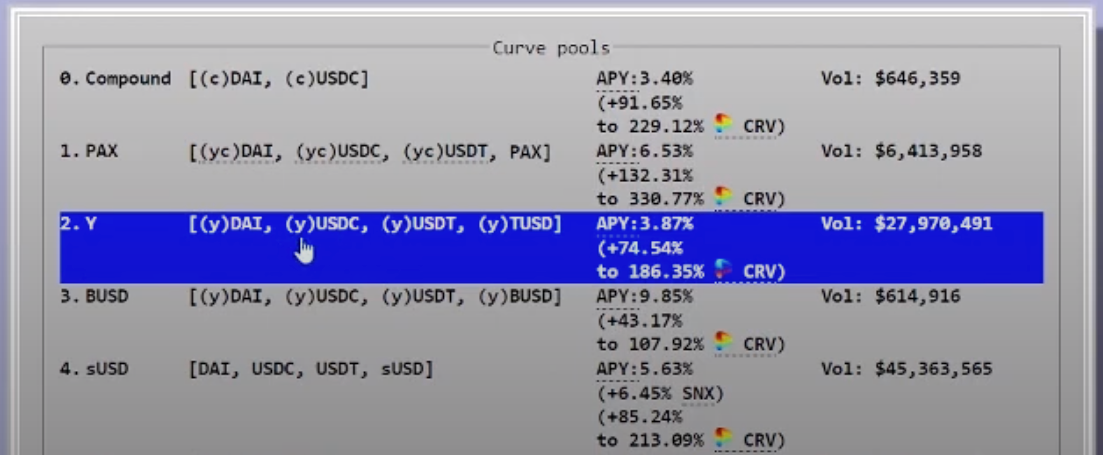Click the to 107.92% CRV boost value
This screenshot has height=455, width=1103.
[650, 345]
